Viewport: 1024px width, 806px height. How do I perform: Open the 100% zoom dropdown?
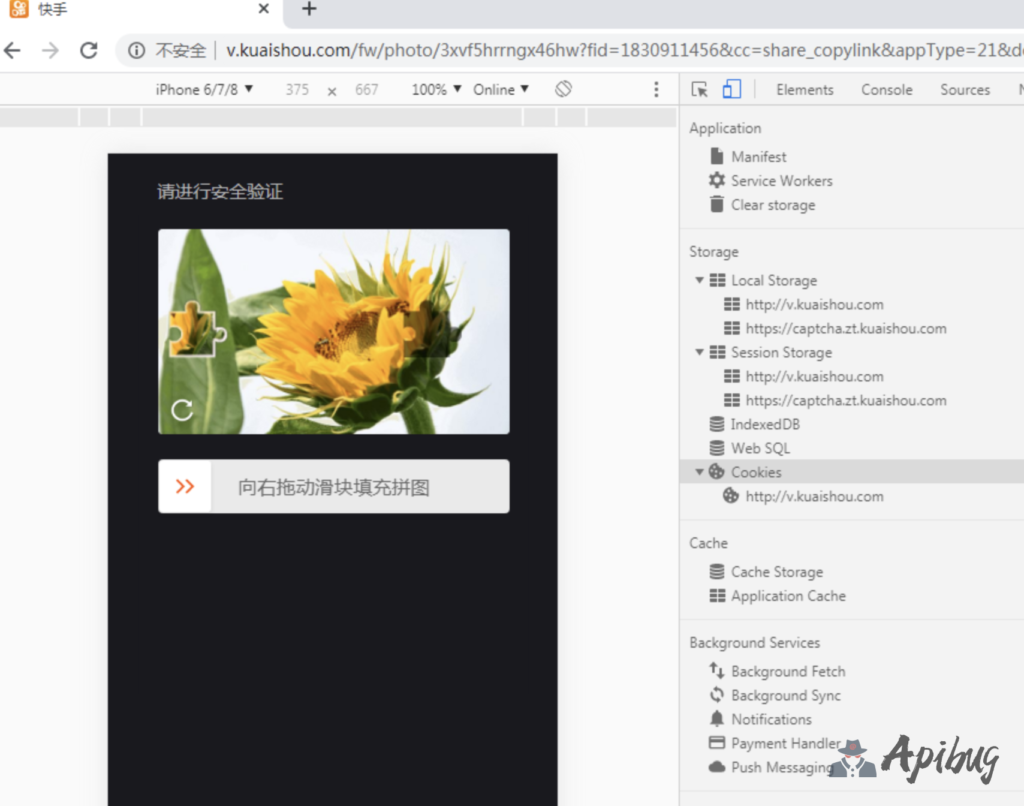coord(437,90)
